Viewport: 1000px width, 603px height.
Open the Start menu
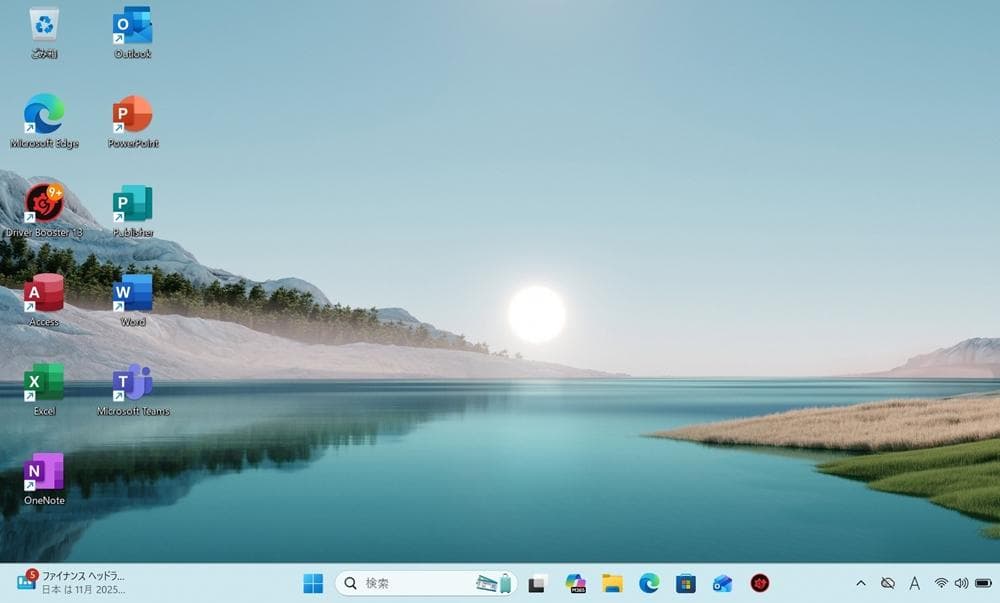click(312, 582)
